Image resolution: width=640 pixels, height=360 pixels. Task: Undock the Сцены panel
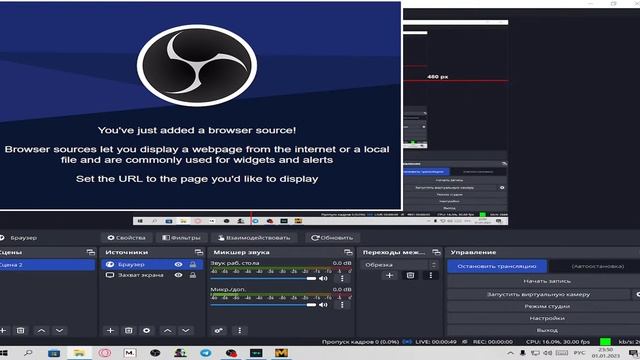[91, 252]
